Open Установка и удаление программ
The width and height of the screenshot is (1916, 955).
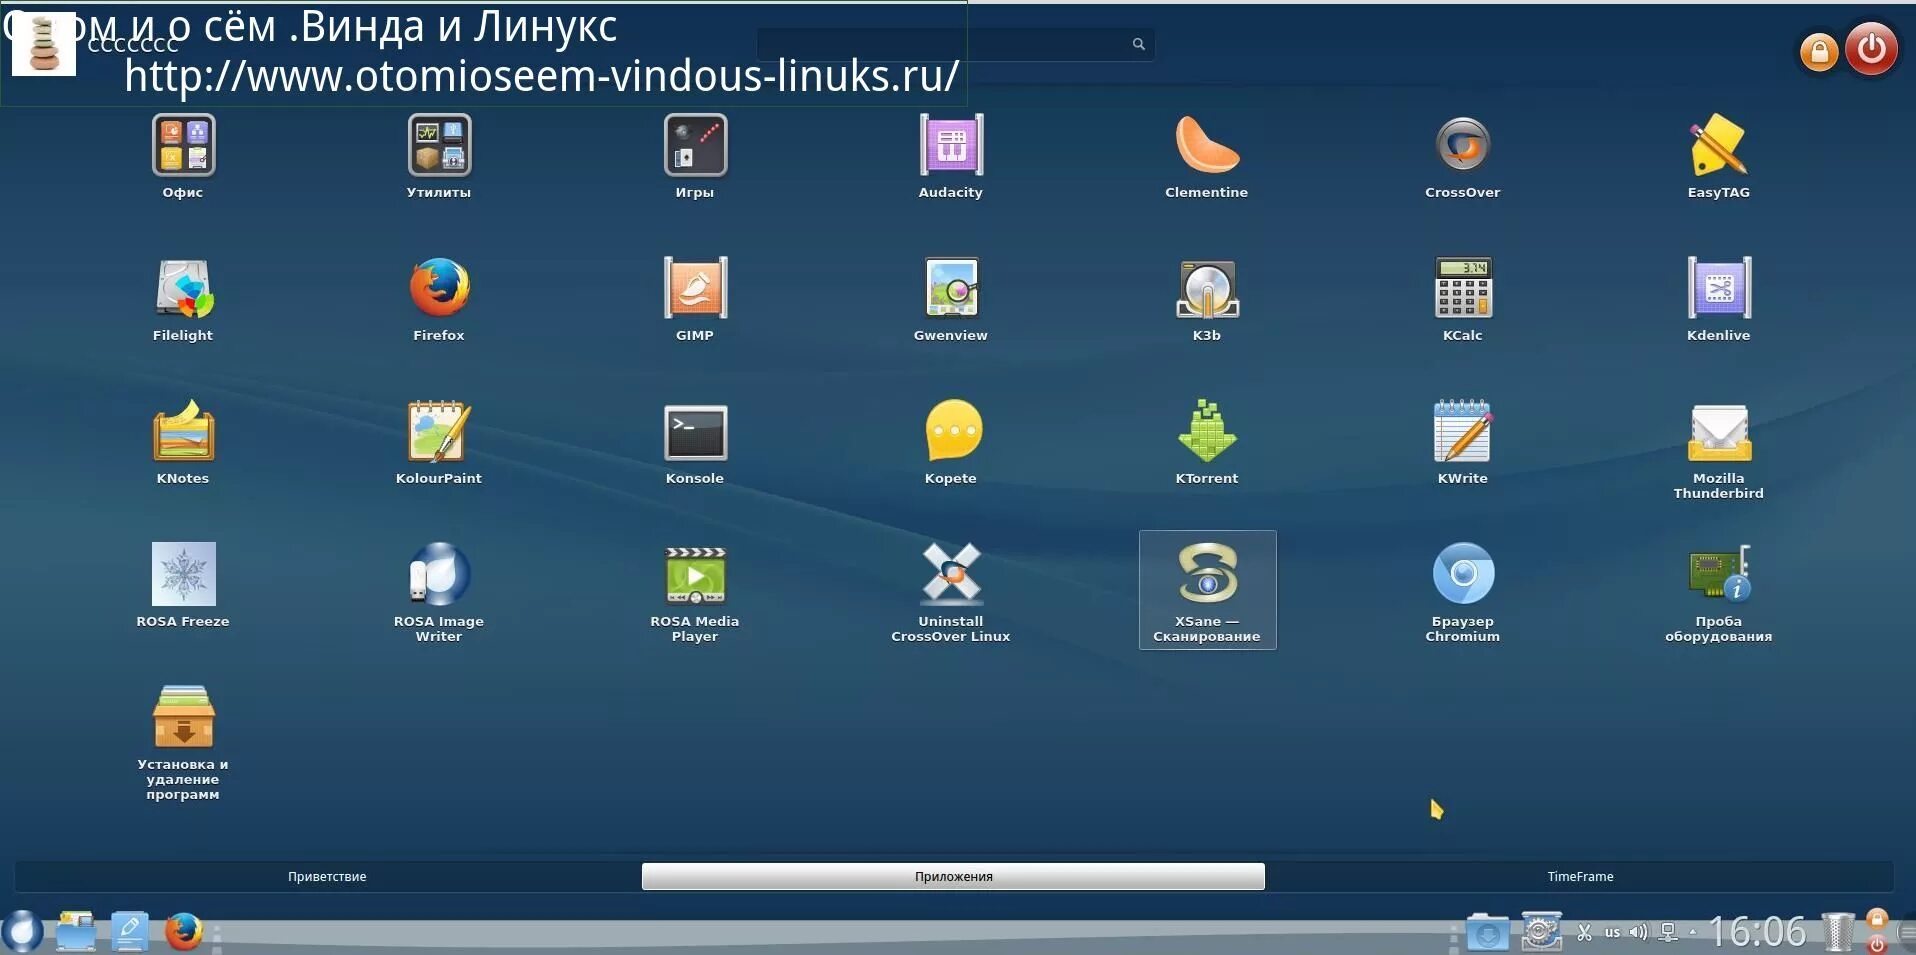pos(183,743)
